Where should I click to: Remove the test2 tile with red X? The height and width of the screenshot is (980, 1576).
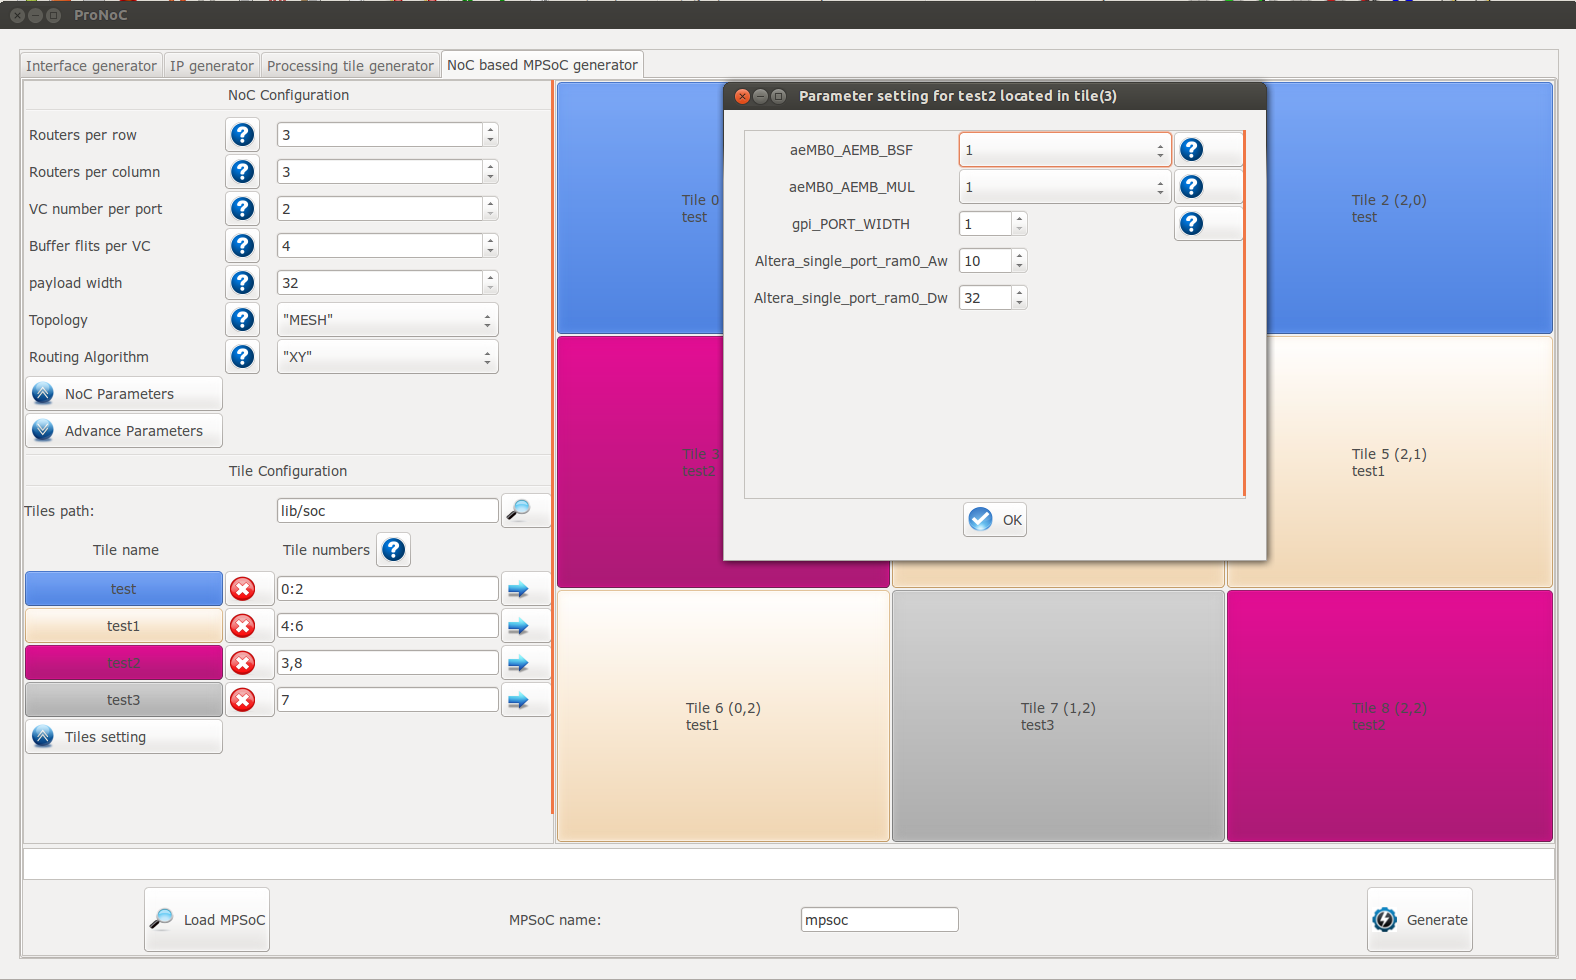pyautogui.click(x=243, y=663)
